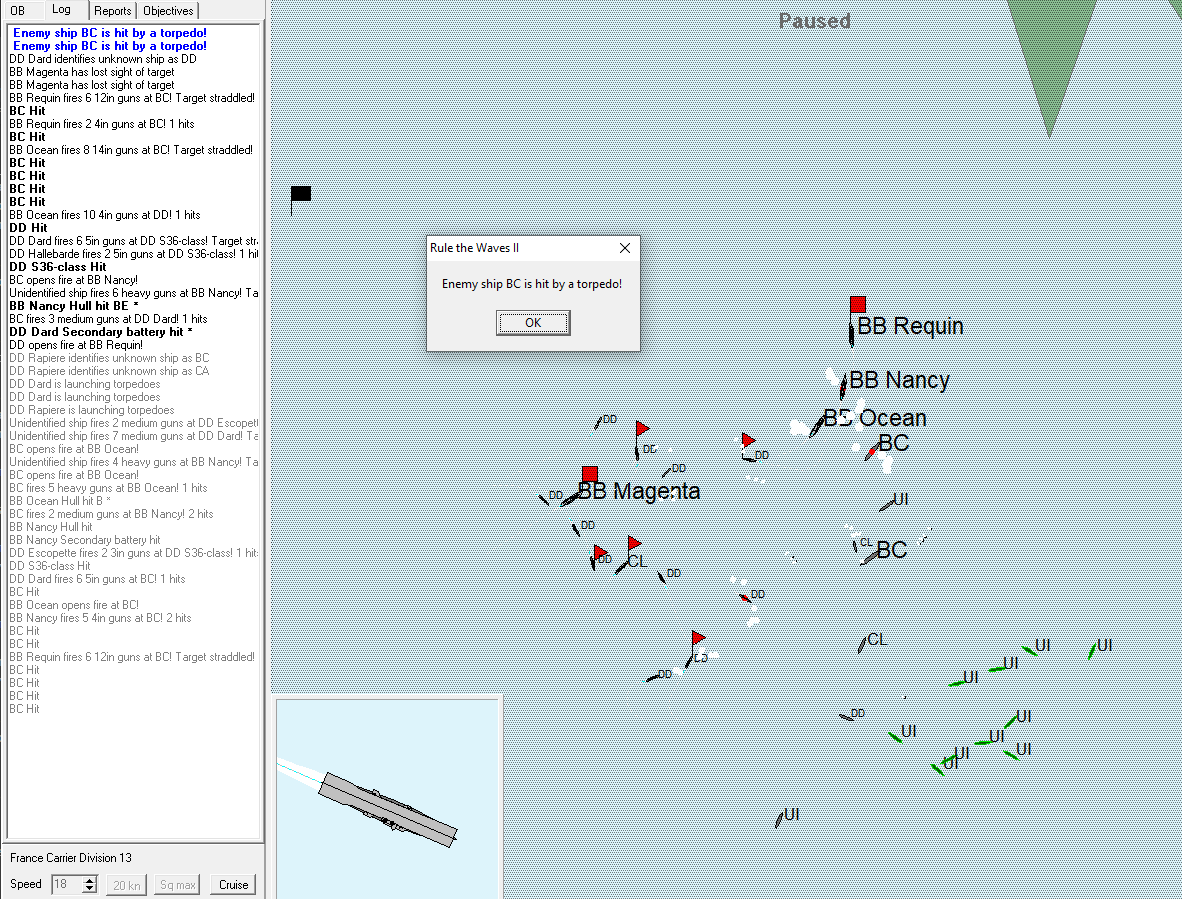Click the ship top-view thumbnail
1182x899 pixels.
[x=388, y=799]
